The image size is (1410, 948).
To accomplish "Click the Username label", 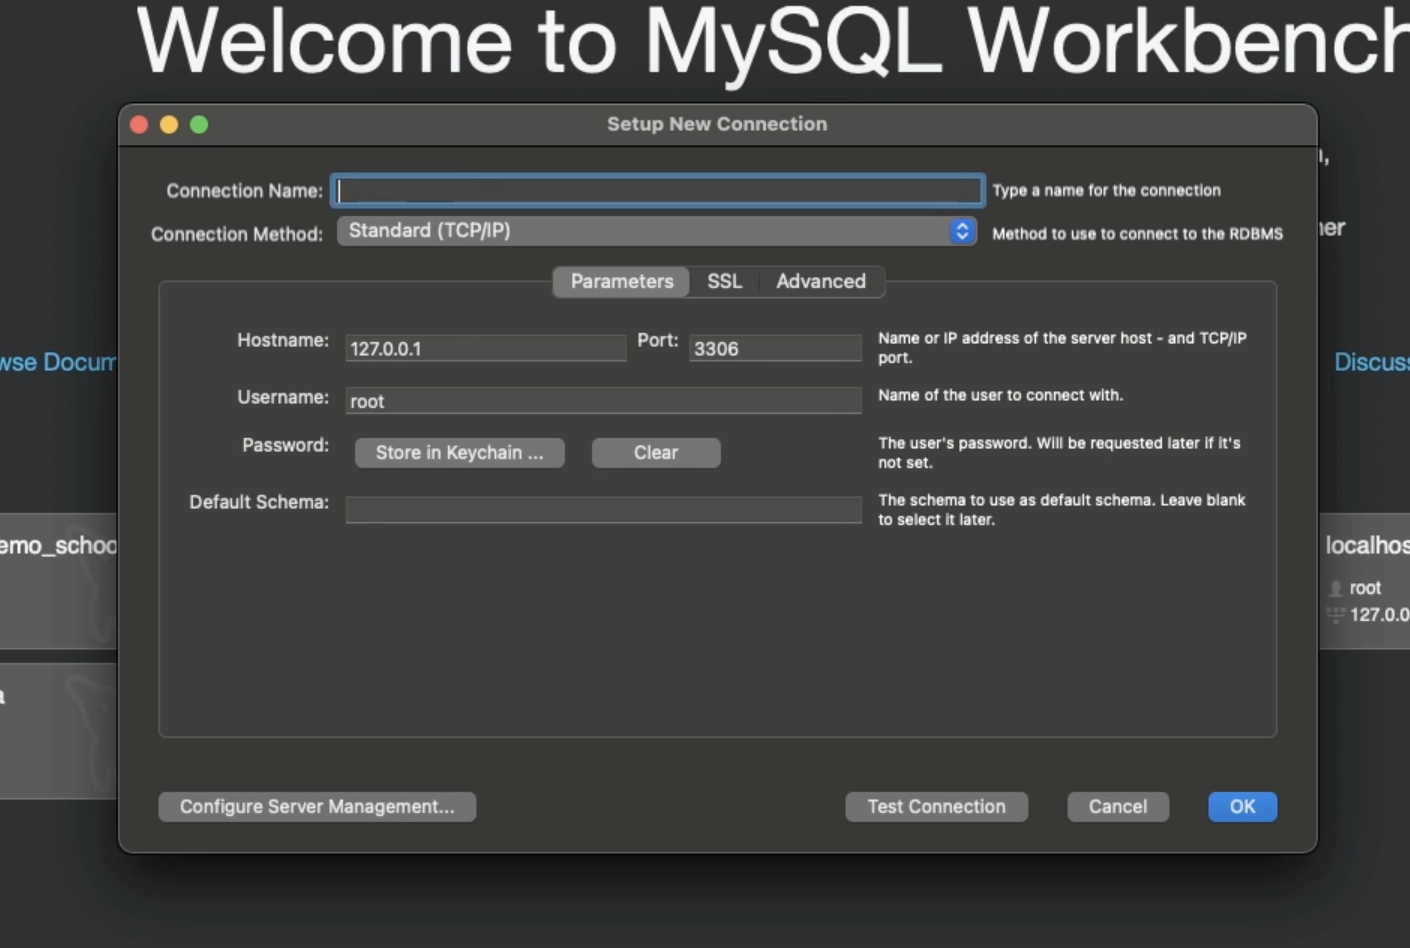I will coord(283,397).
